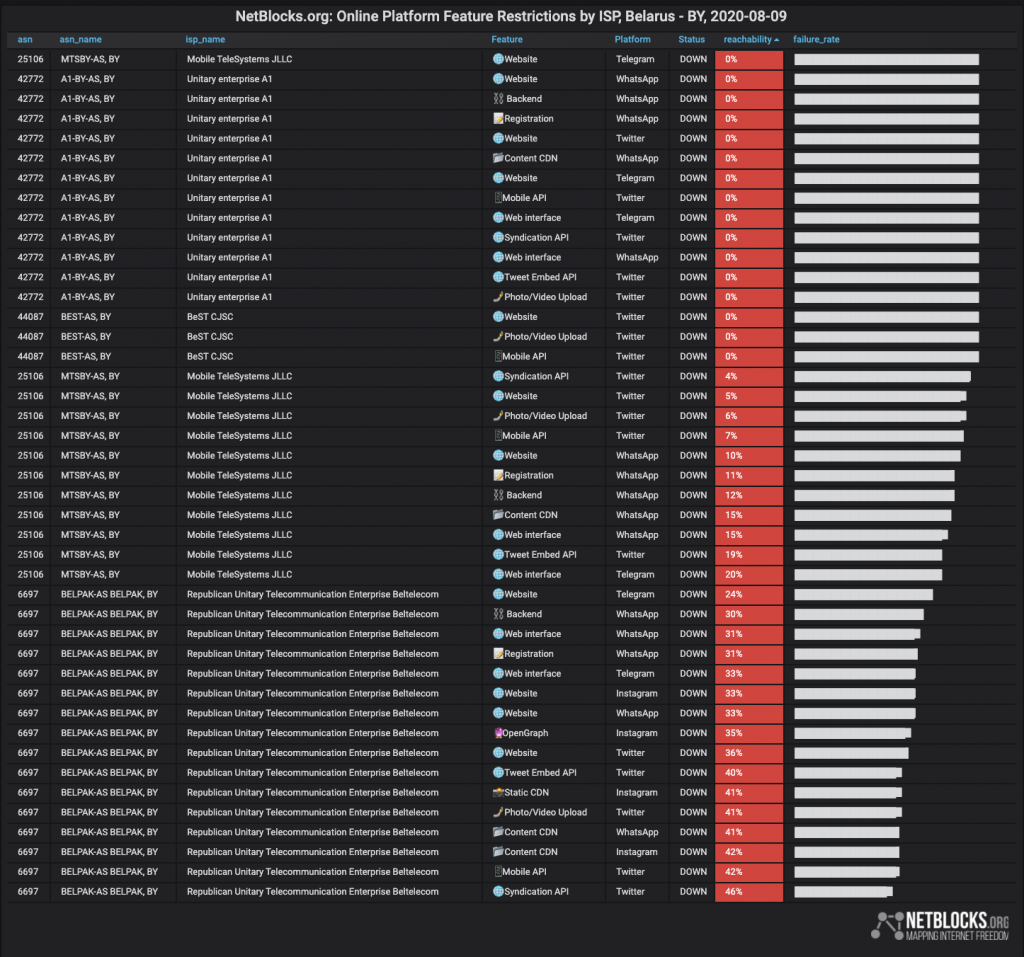Screen dimensions: 1024x957
Task: Click 'BeST CJSC' in the Mobile API row
Action: (210, 356)
